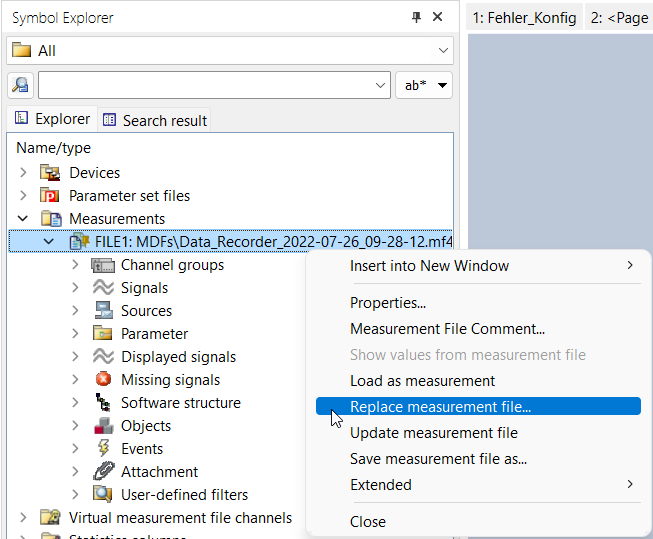Click the Events lightning icon
The height and width of the screenshot is (539, 653).
103,448
